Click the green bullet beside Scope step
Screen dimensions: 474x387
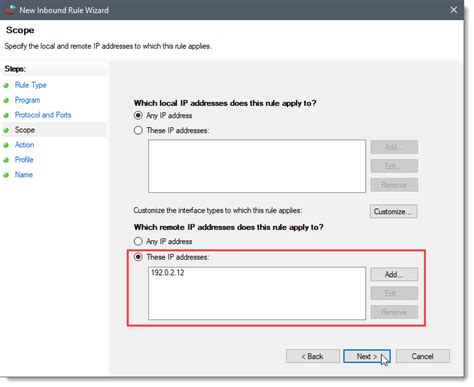(x=6, y=130)
